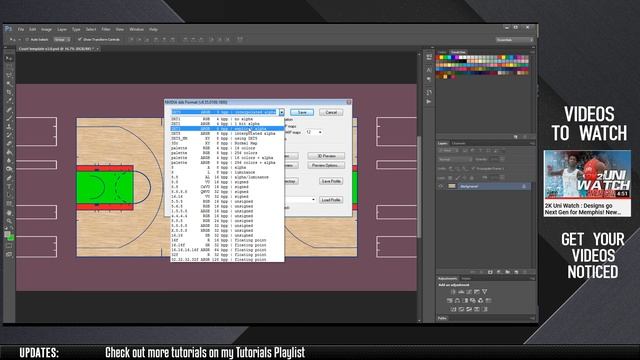Select the Hand tool

pos(9,212)
